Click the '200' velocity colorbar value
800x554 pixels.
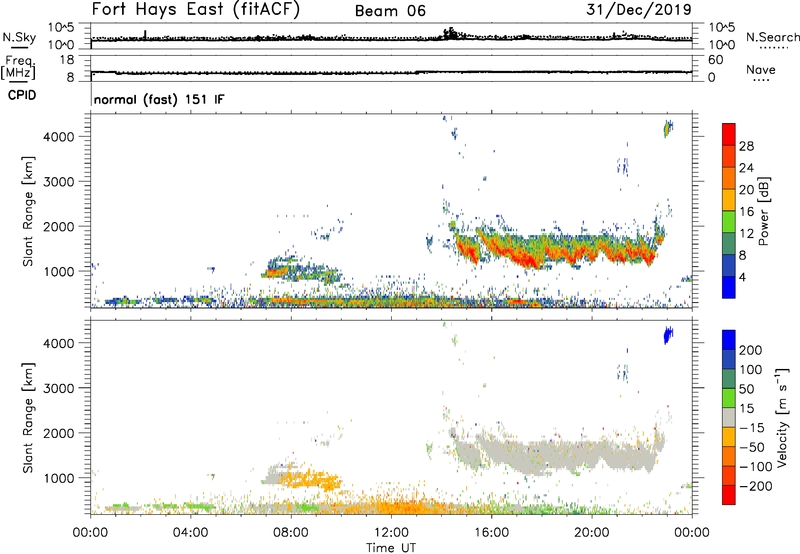(x=751, y=350)
